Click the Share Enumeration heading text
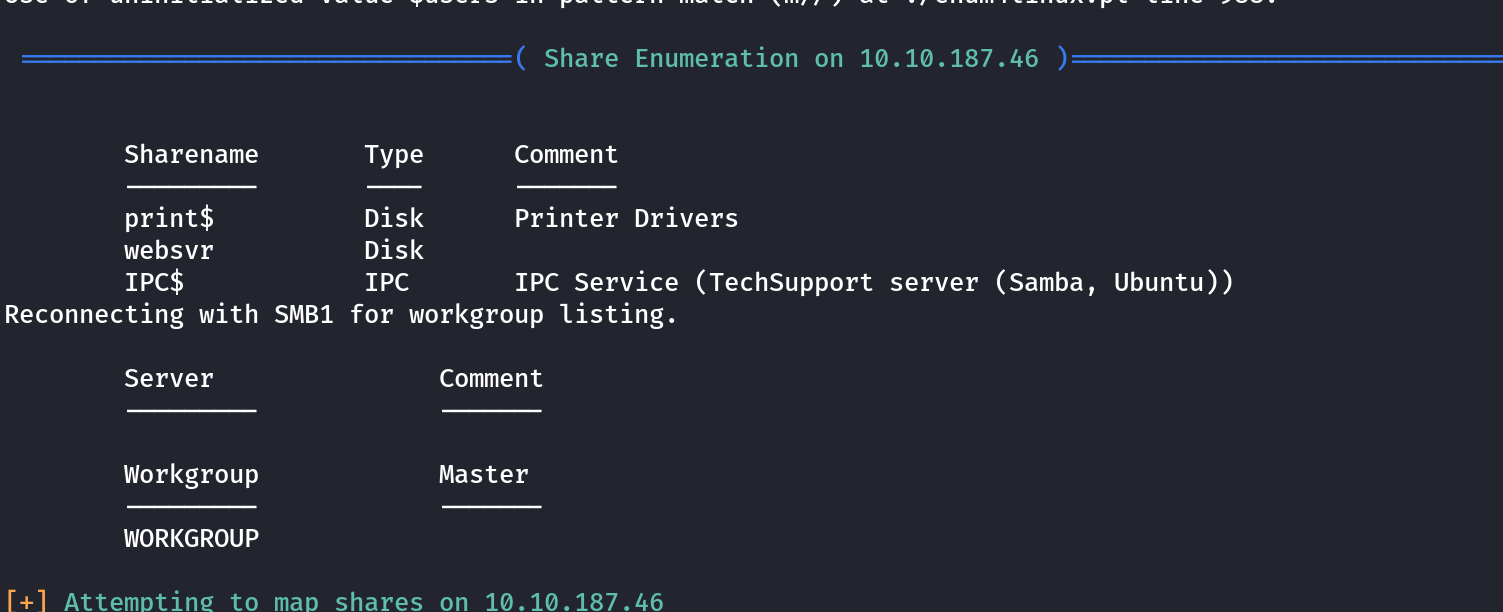The height and width of the screenshot is (612, 1503). tap(671, 59)
